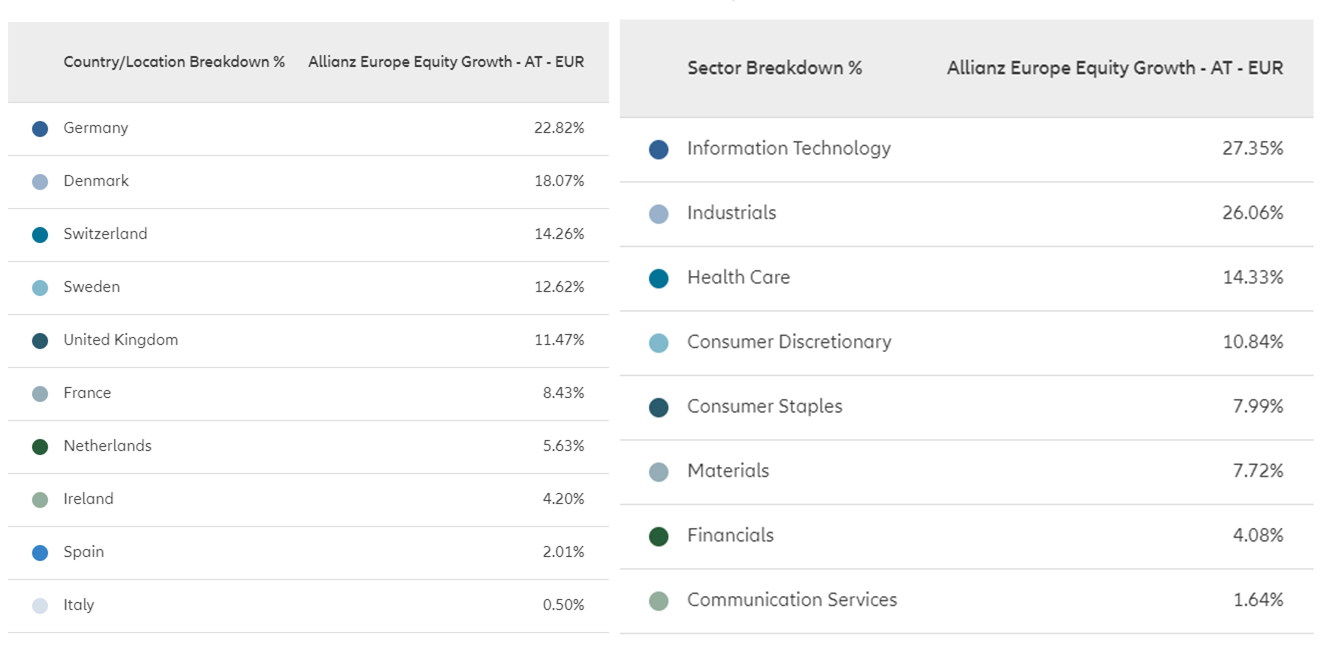Click the Ireland country label
The image size is (1327, 645).
tap(88, 499)
